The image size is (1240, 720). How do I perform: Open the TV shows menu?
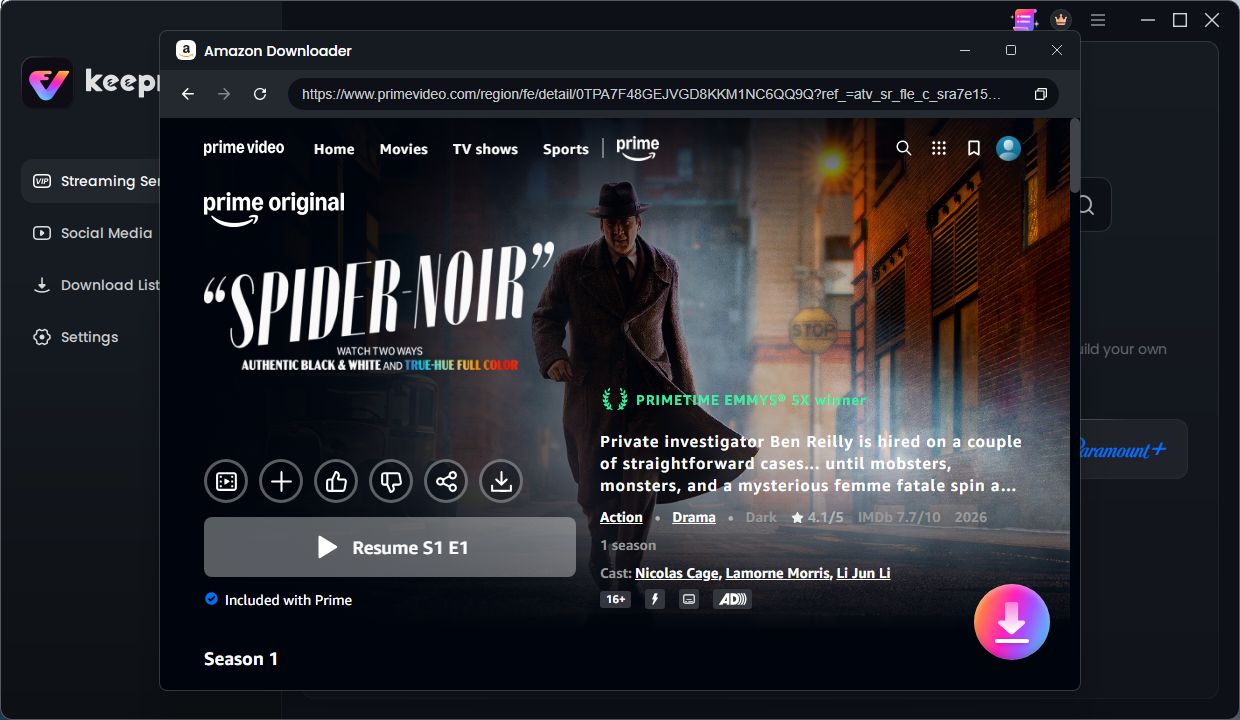485,149
